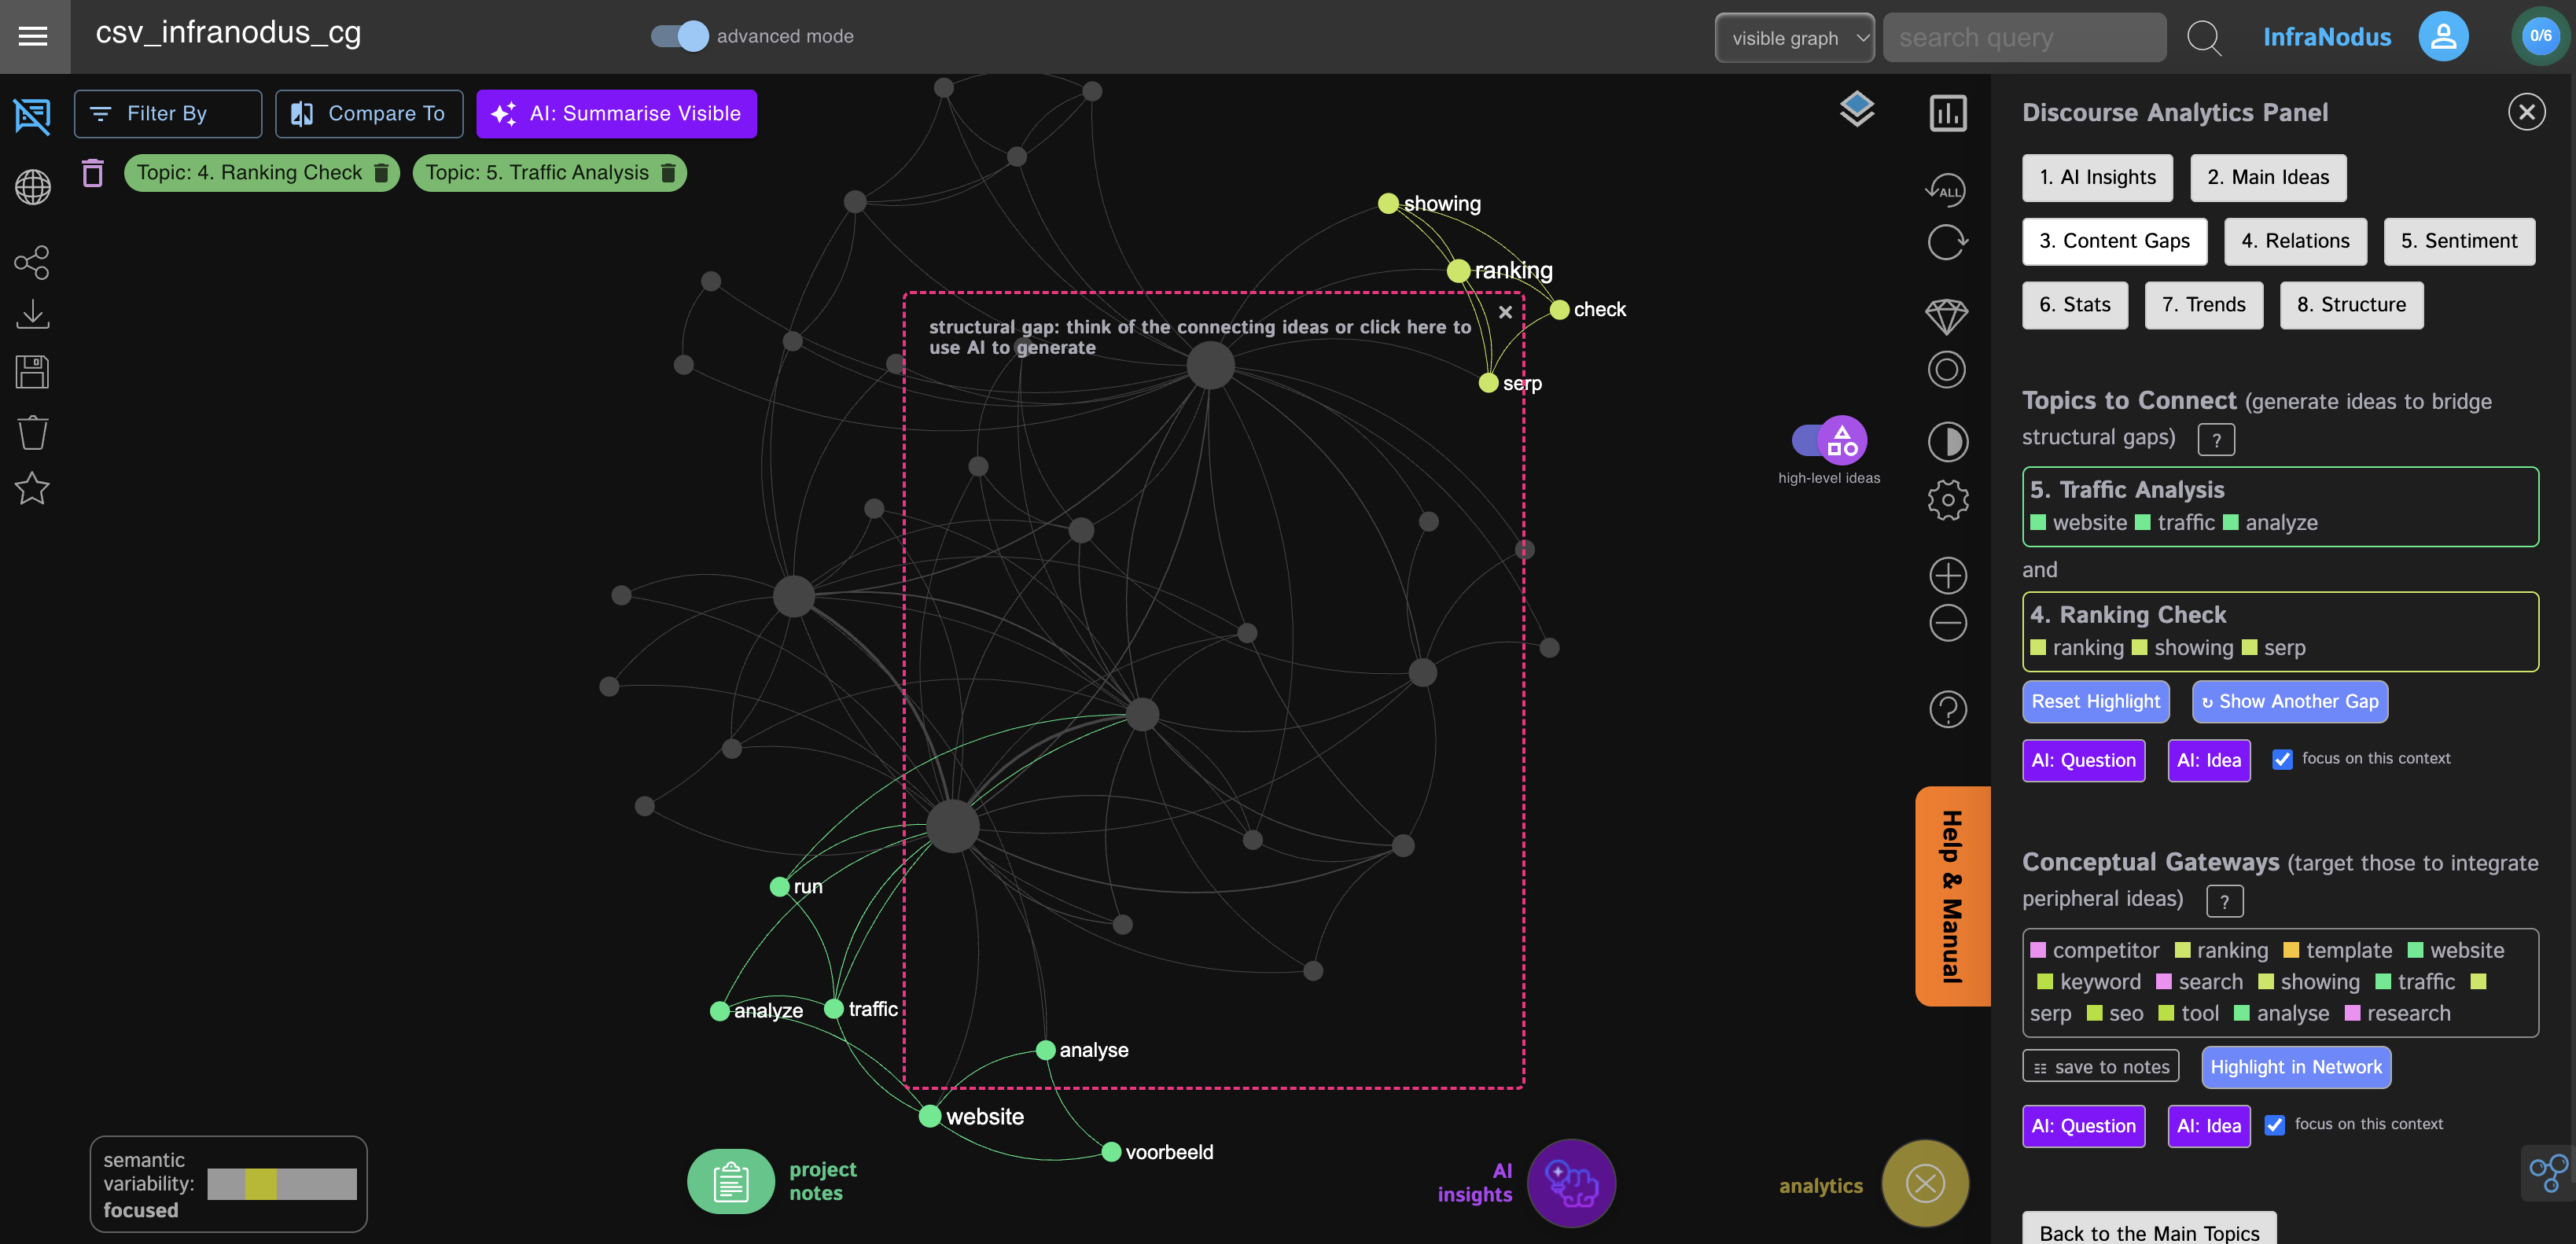Click AI: Summarise Visible button
2576x1244 pixels.
[x=616, y=114]
